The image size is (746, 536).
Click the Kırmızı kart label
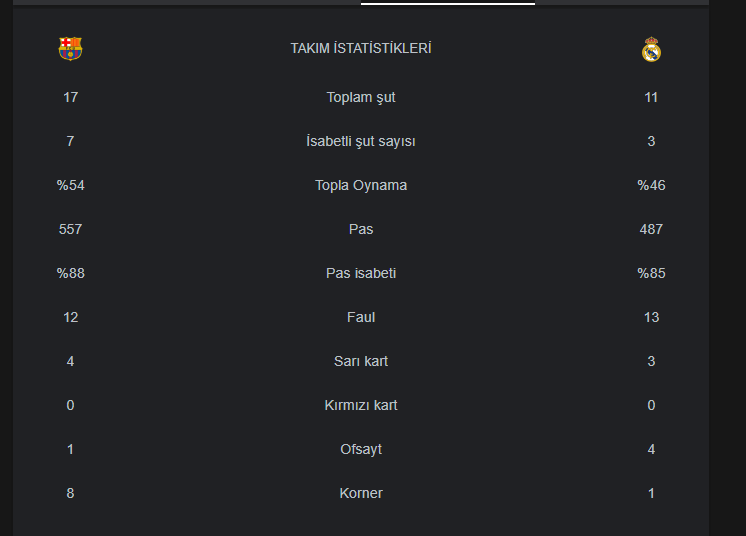(361, 405)
